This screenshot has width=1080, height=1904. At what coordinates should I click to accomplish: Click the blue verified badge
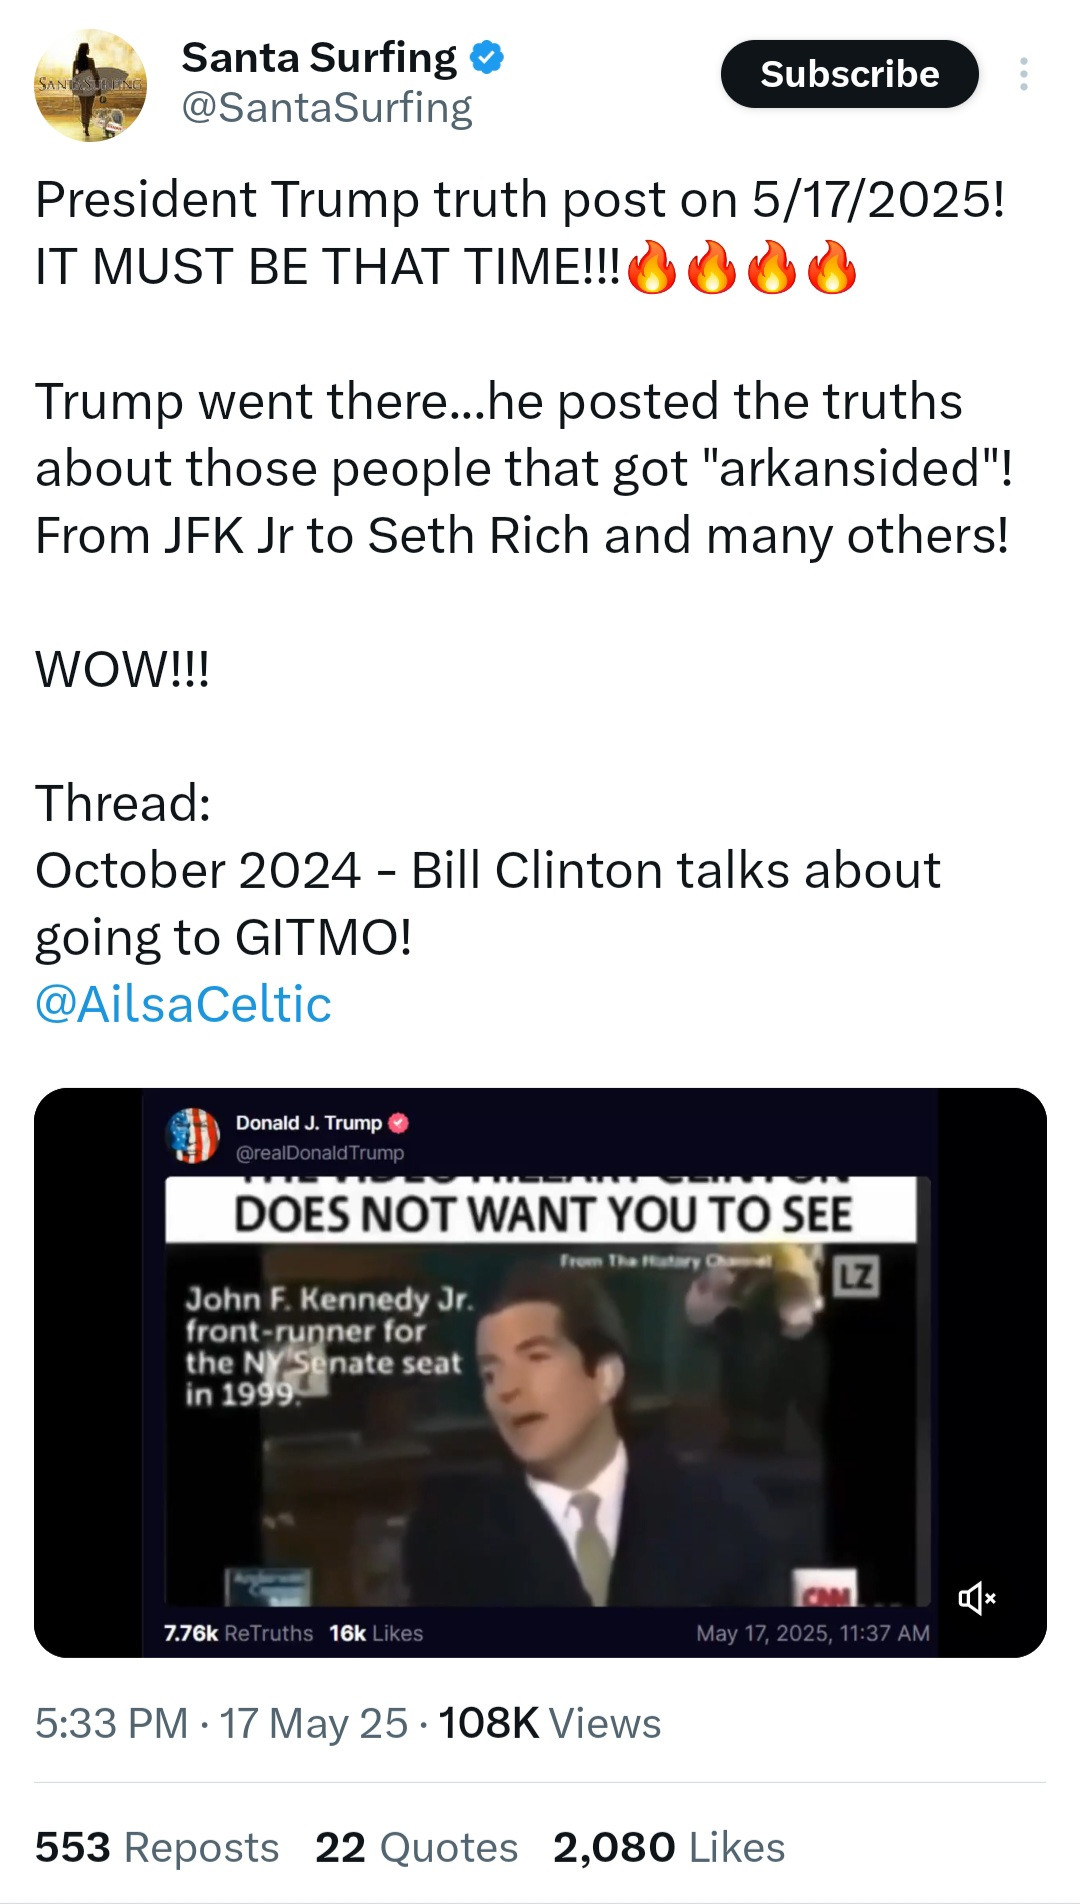pyautogui.click(x=487, y=58)
